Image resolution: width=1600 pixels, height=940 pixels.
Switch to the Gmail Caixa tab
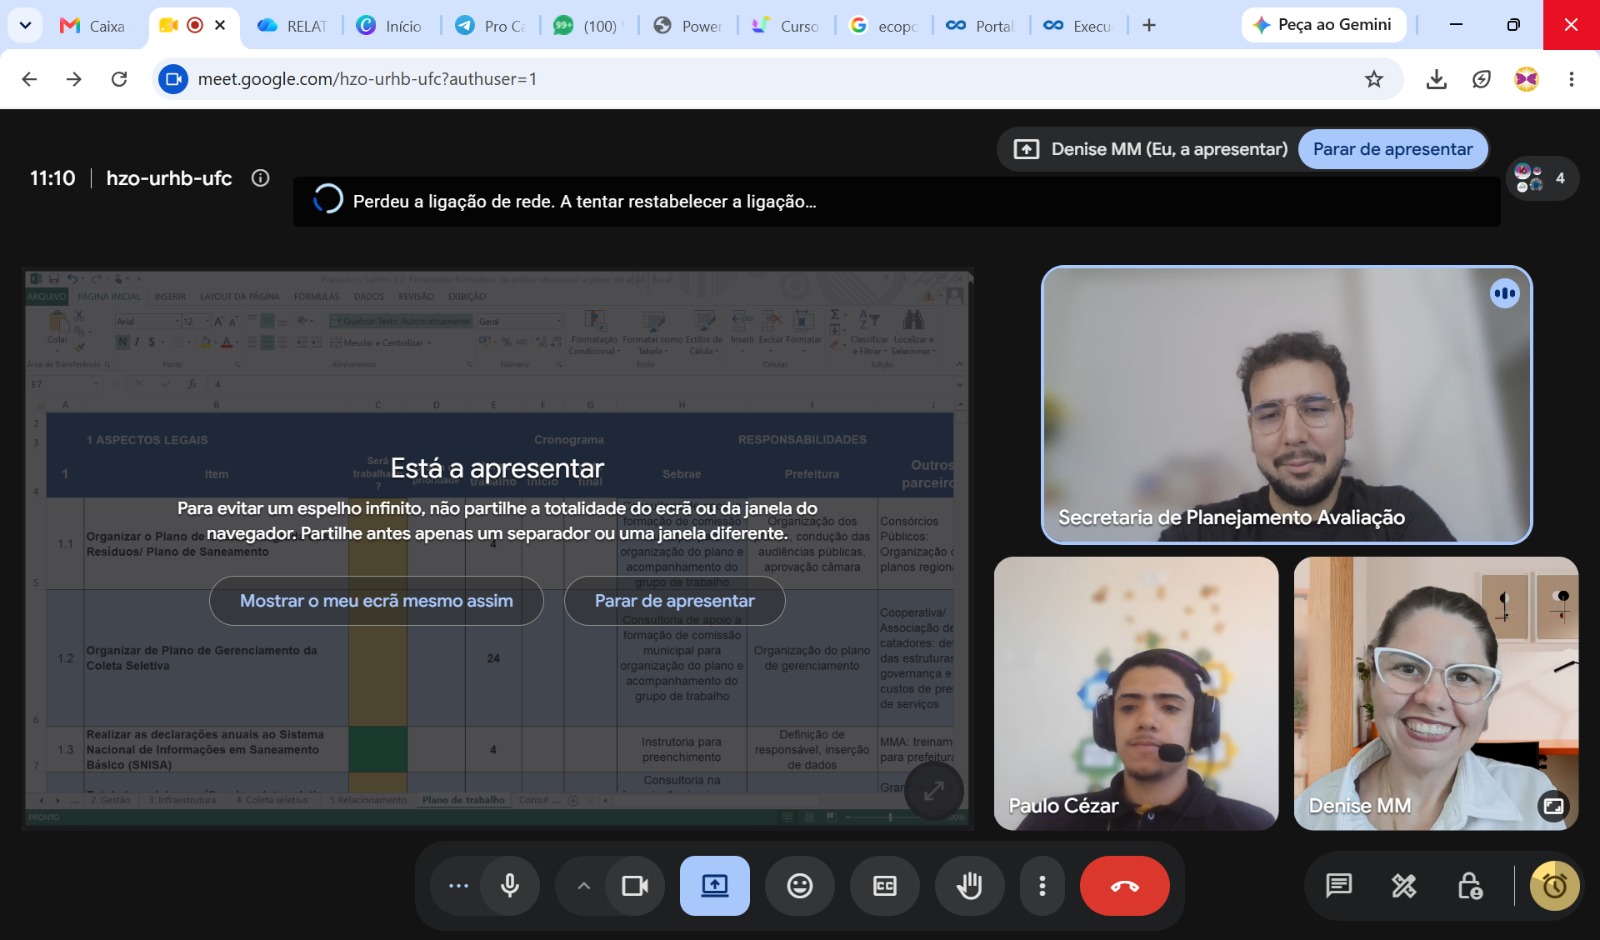93,26
